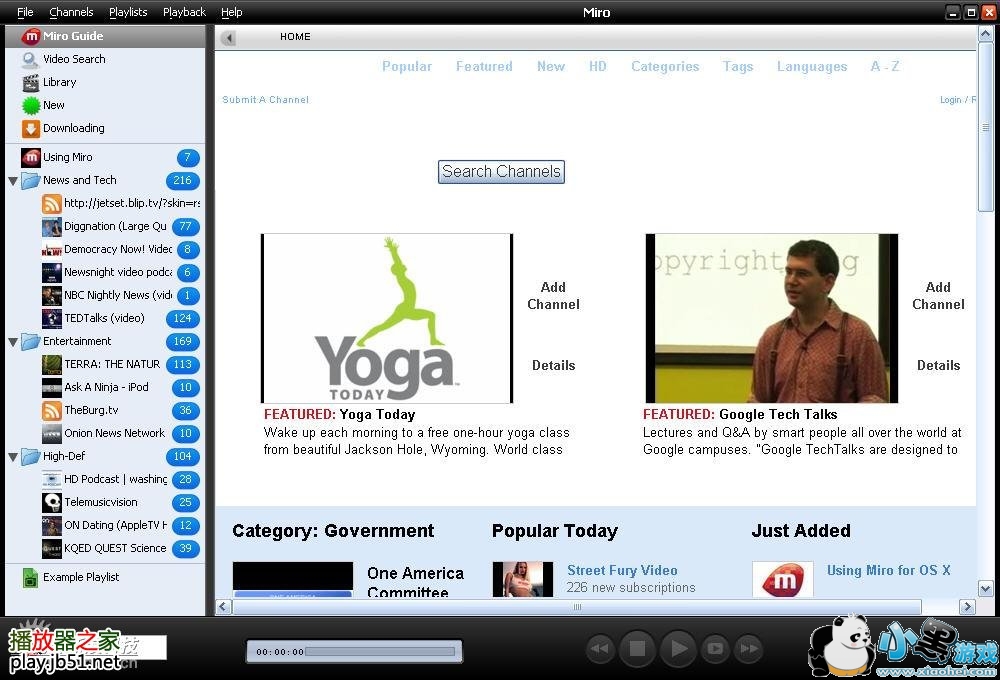The width and height of the screenshot is (1000, 680).
Task: Open the Channels menu
Action: pyautogui.click(x=71, y=12)
